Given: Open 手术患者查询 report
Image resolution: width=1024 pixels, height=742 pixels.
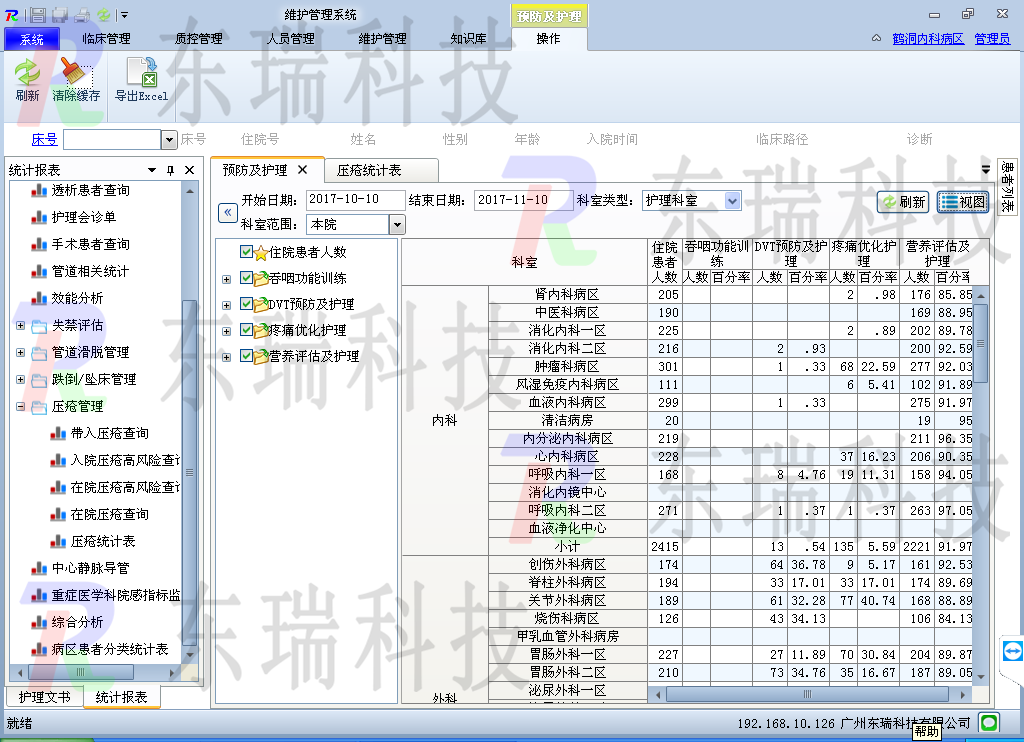Looking at the screenshot, I should (x=90, y=244).
